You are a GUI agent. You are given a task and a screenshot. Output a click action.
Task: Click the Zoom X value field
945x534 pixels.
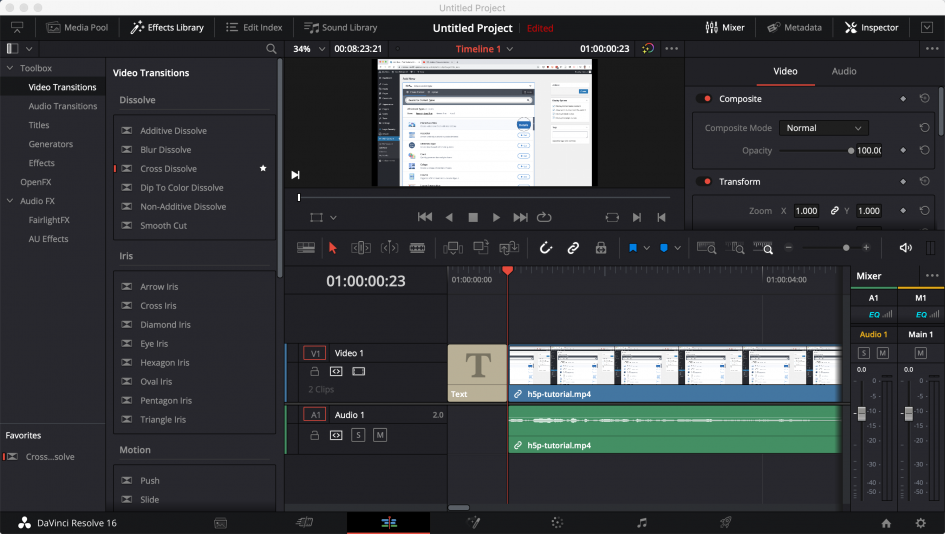click(x=806, y=211)
